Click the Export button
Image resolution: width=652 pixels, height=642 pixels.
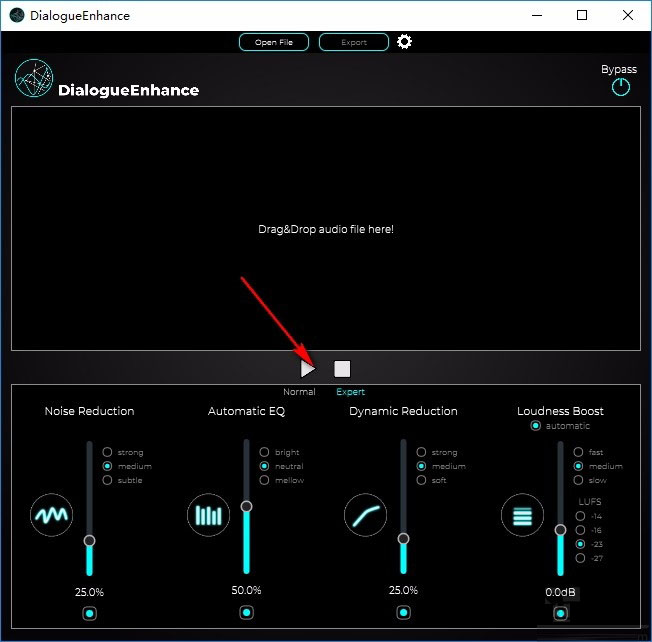354,42
